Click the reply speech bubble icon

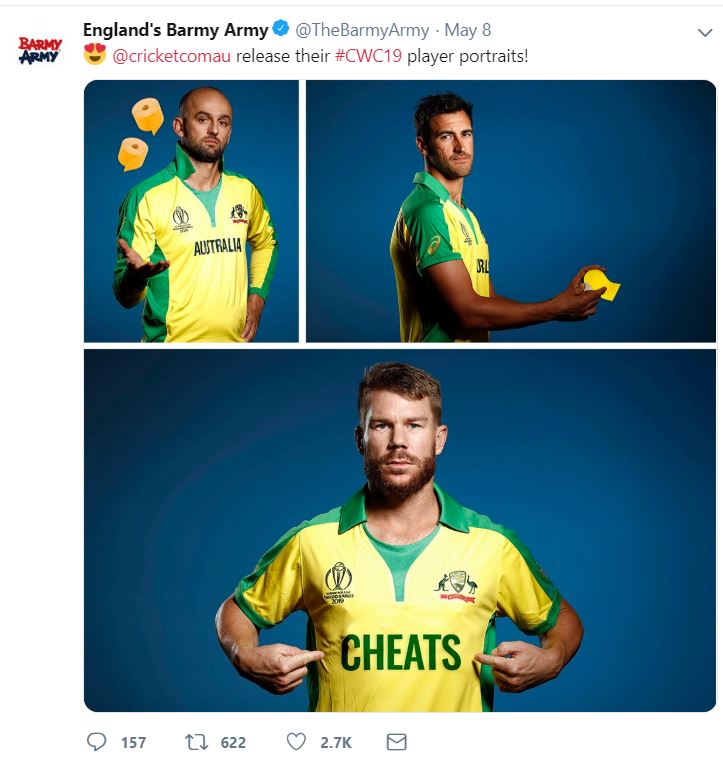(97, 742)
